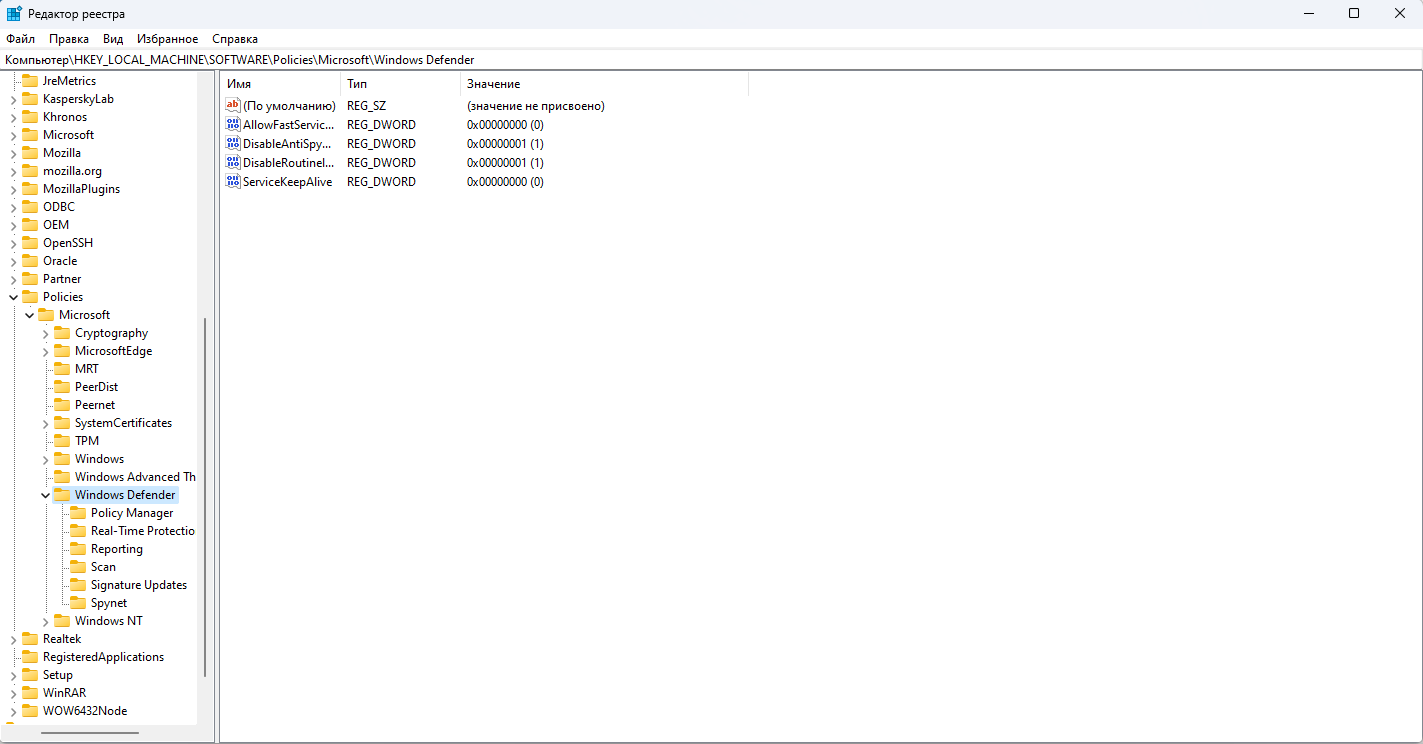Select the AllowFastServic... value name
Viewport: 1423px width, 744px height.
(288, 124)
